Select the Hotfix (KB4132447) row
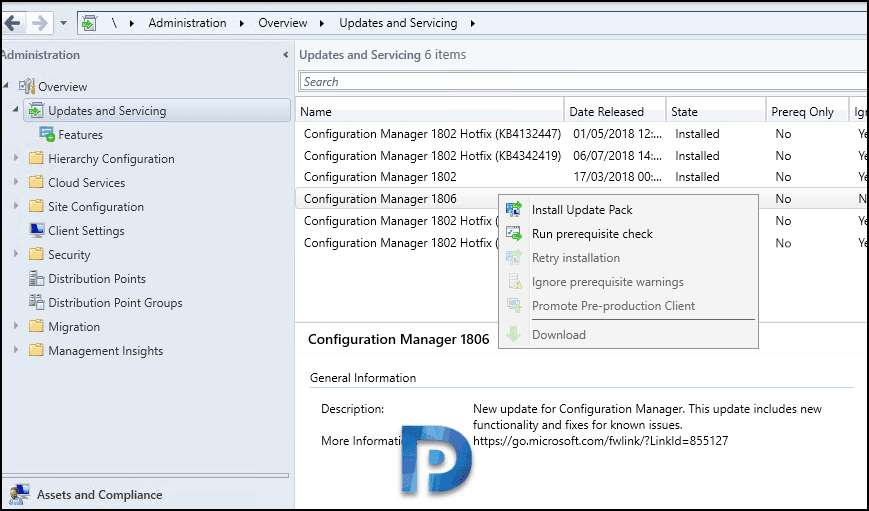 [582, 134]
